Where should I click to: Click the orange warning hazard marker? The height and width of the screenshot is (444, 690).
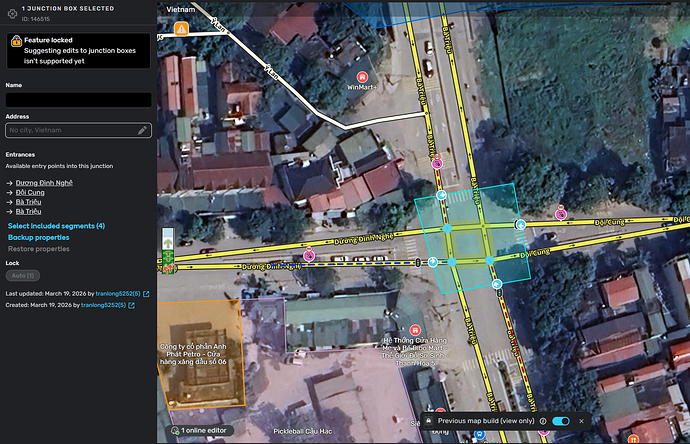click(181, 29)
